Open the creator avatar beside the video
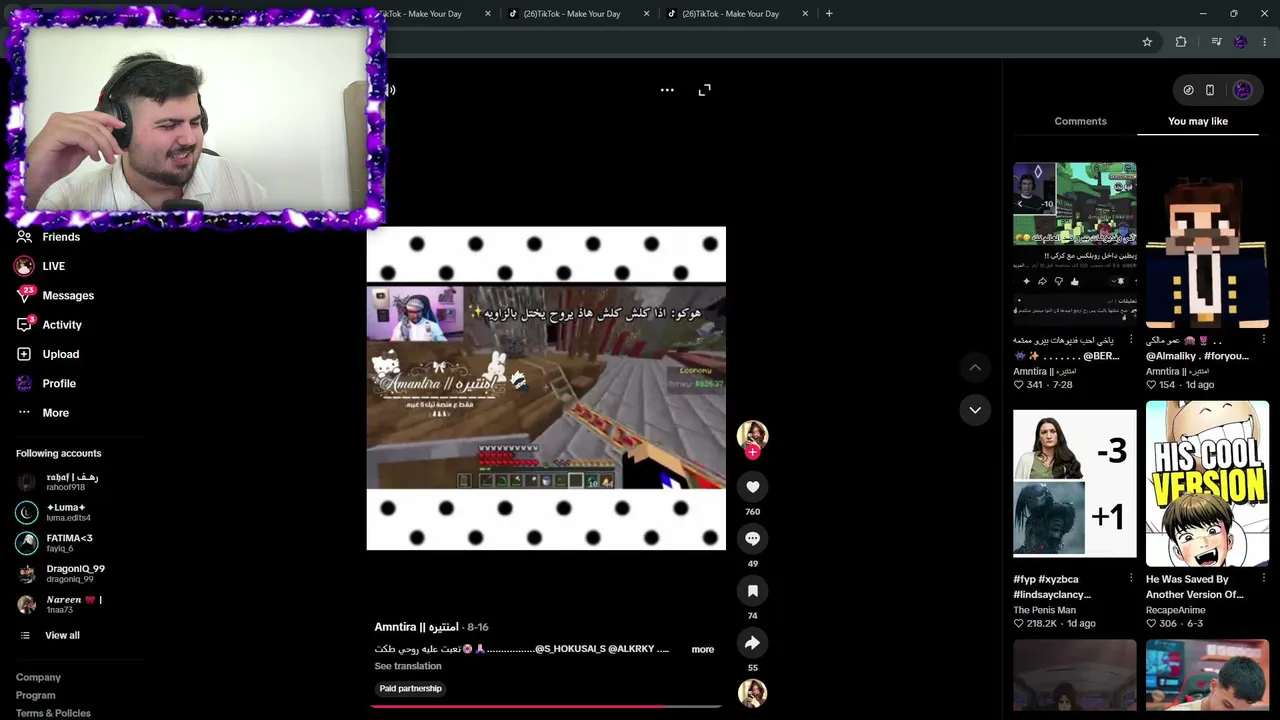Screen dimensions: 1280x720 752,434
